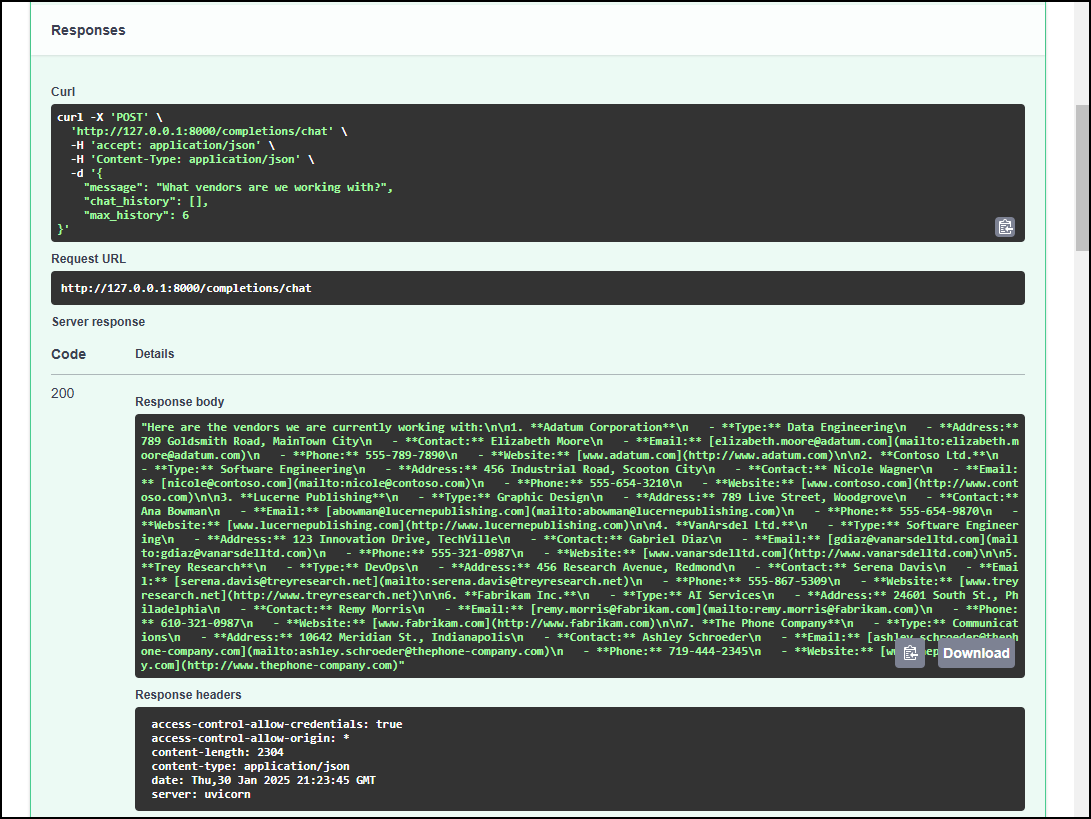Viewport: 1091px width, 819px height.
Task: Click the Server response label
Action: [x=98, y=321]
